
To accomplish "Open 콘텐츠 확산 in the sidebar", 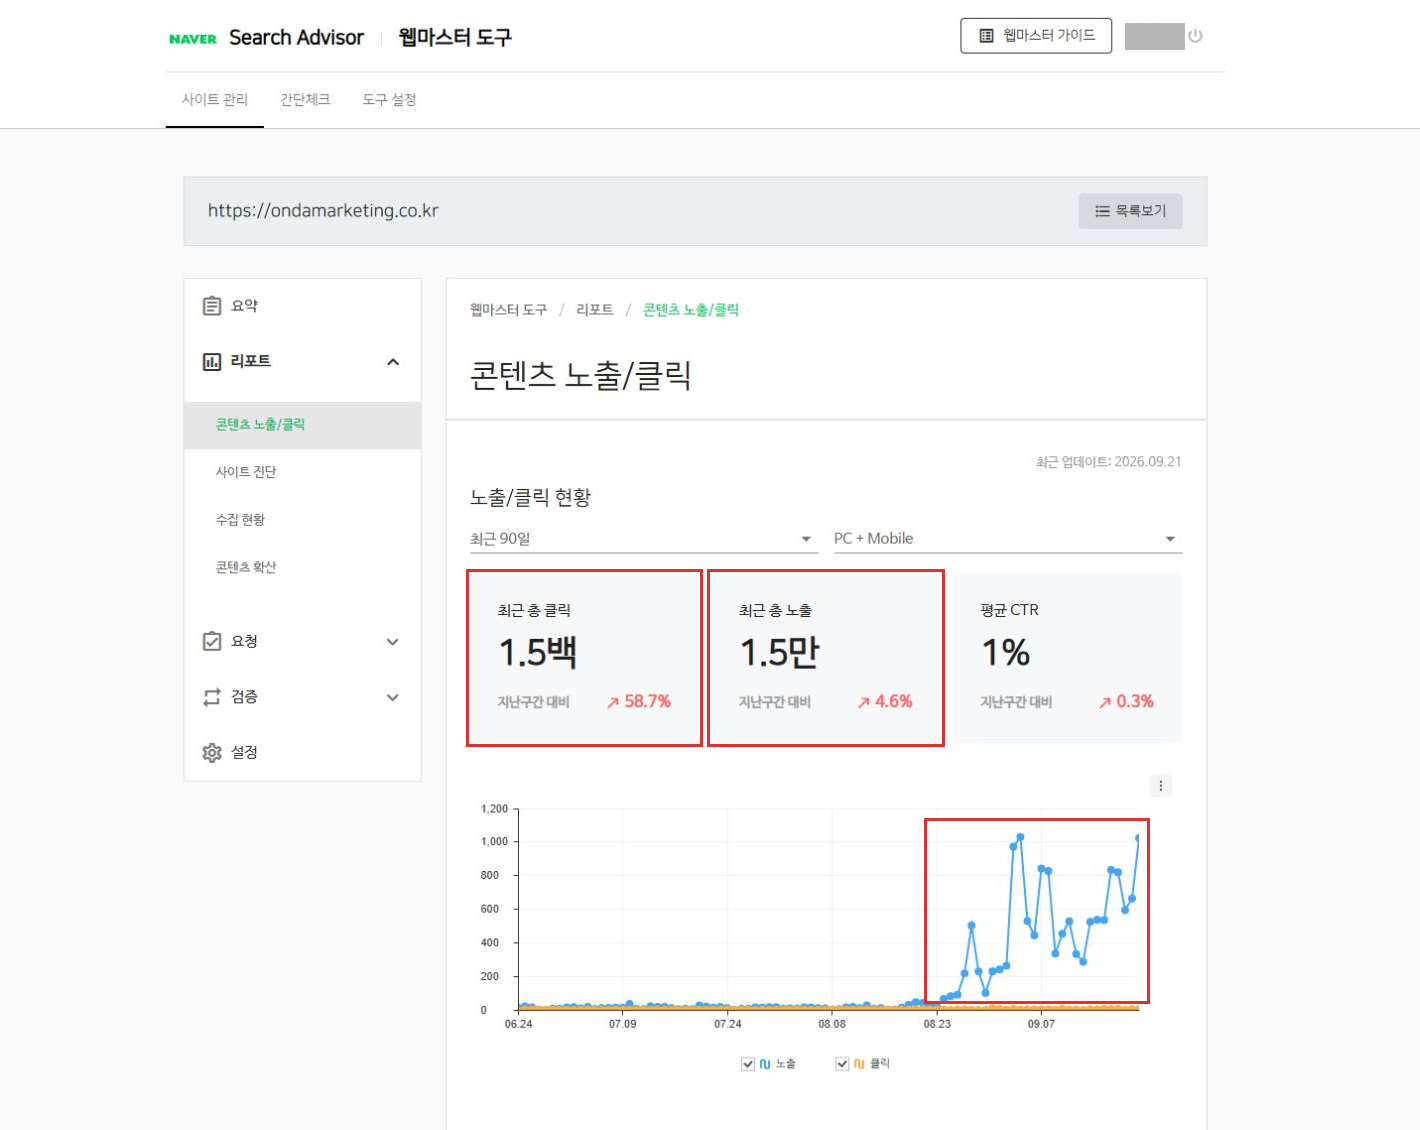I will click(x=303, y=567).
